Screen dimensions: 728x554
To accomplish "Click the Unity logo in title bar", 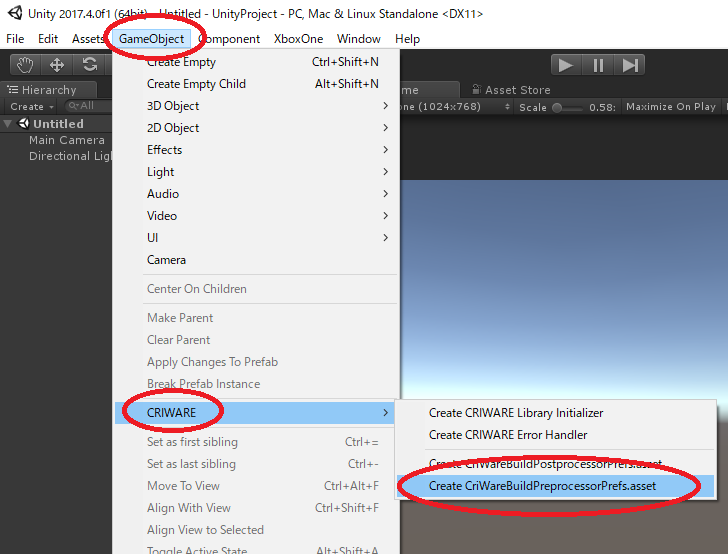I will point(15,13).
